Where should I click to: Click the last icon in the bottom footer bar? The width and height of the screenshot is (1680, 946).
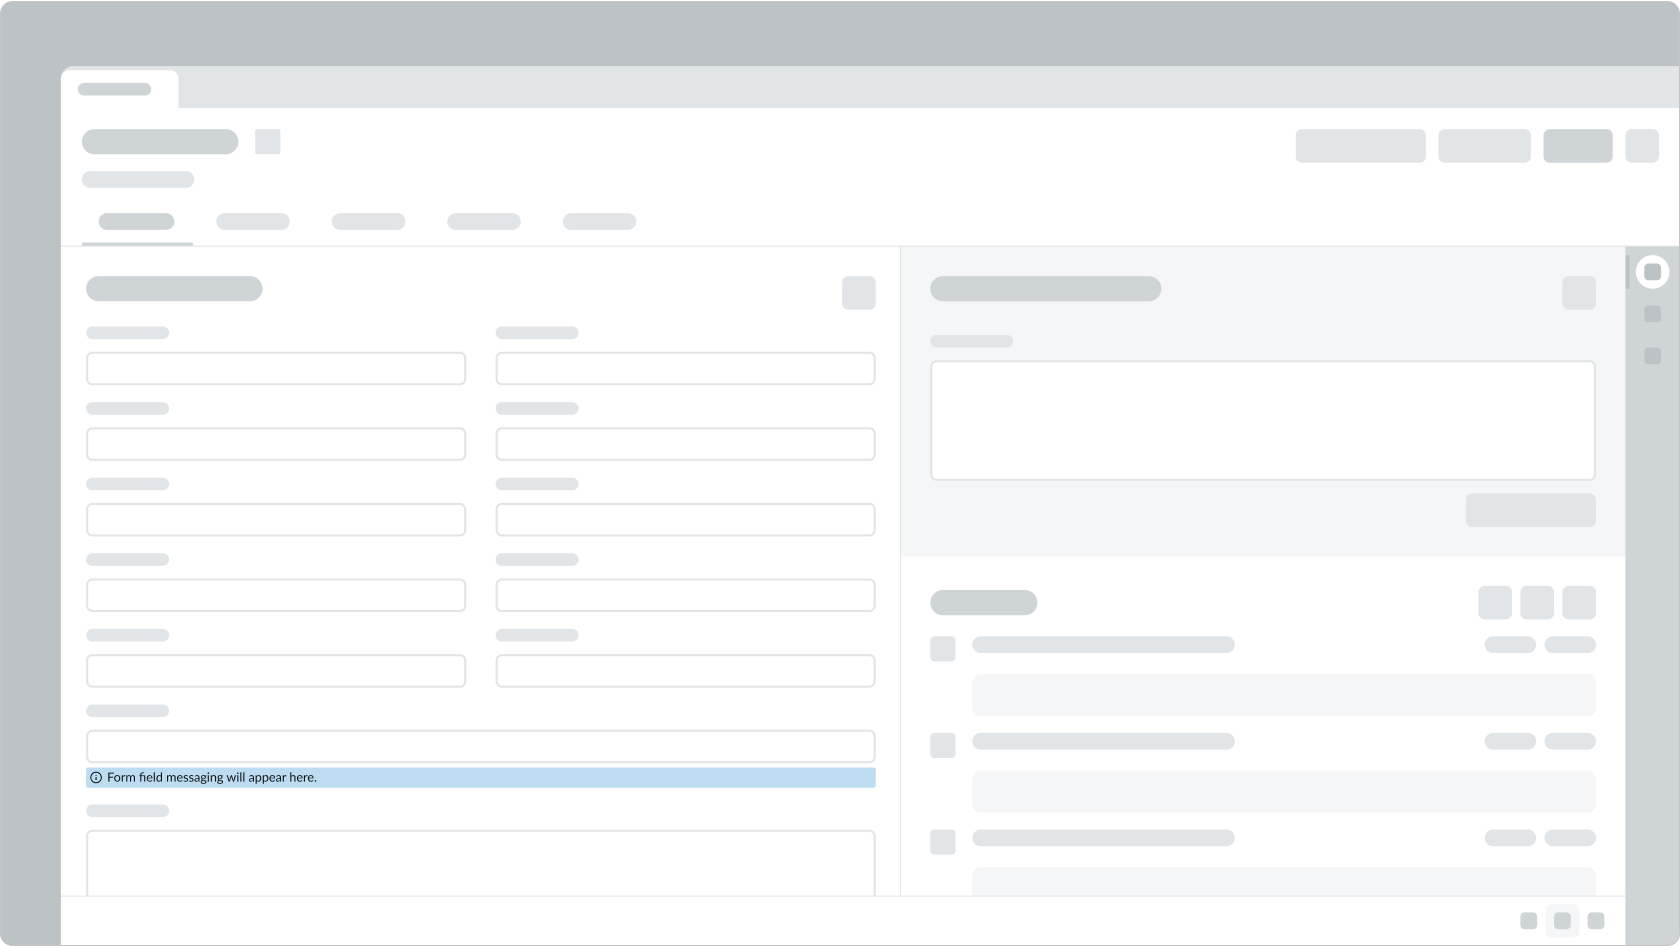[x=1596, y=921]
